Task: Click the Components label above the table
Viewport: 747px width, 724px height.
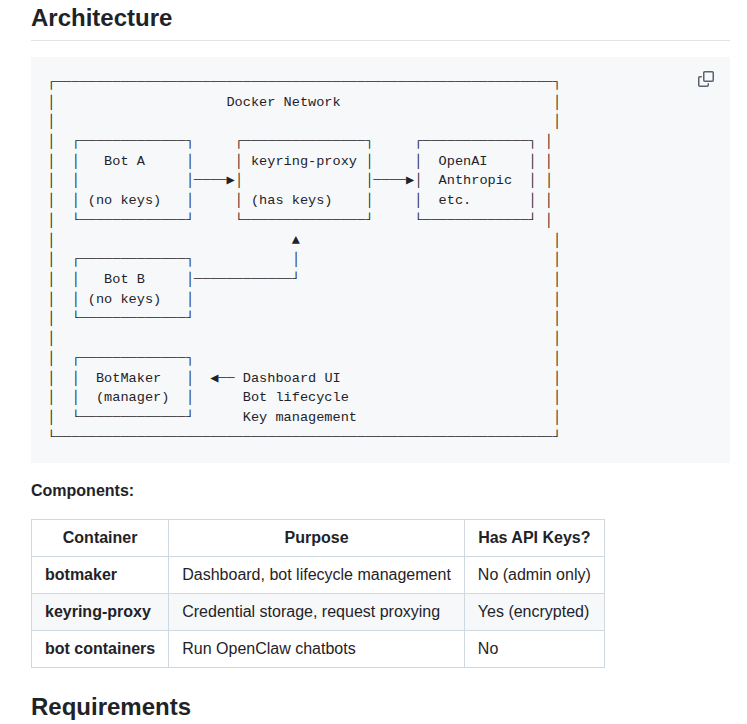Action: 82,490
